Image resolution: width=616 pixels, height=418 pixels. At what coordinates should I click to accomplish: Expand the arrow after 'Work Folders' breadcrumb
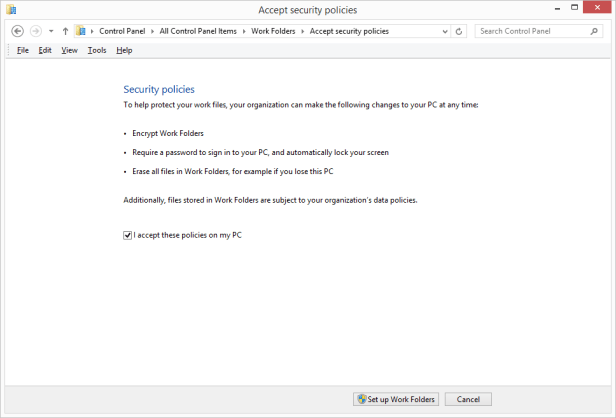point(303,31)
